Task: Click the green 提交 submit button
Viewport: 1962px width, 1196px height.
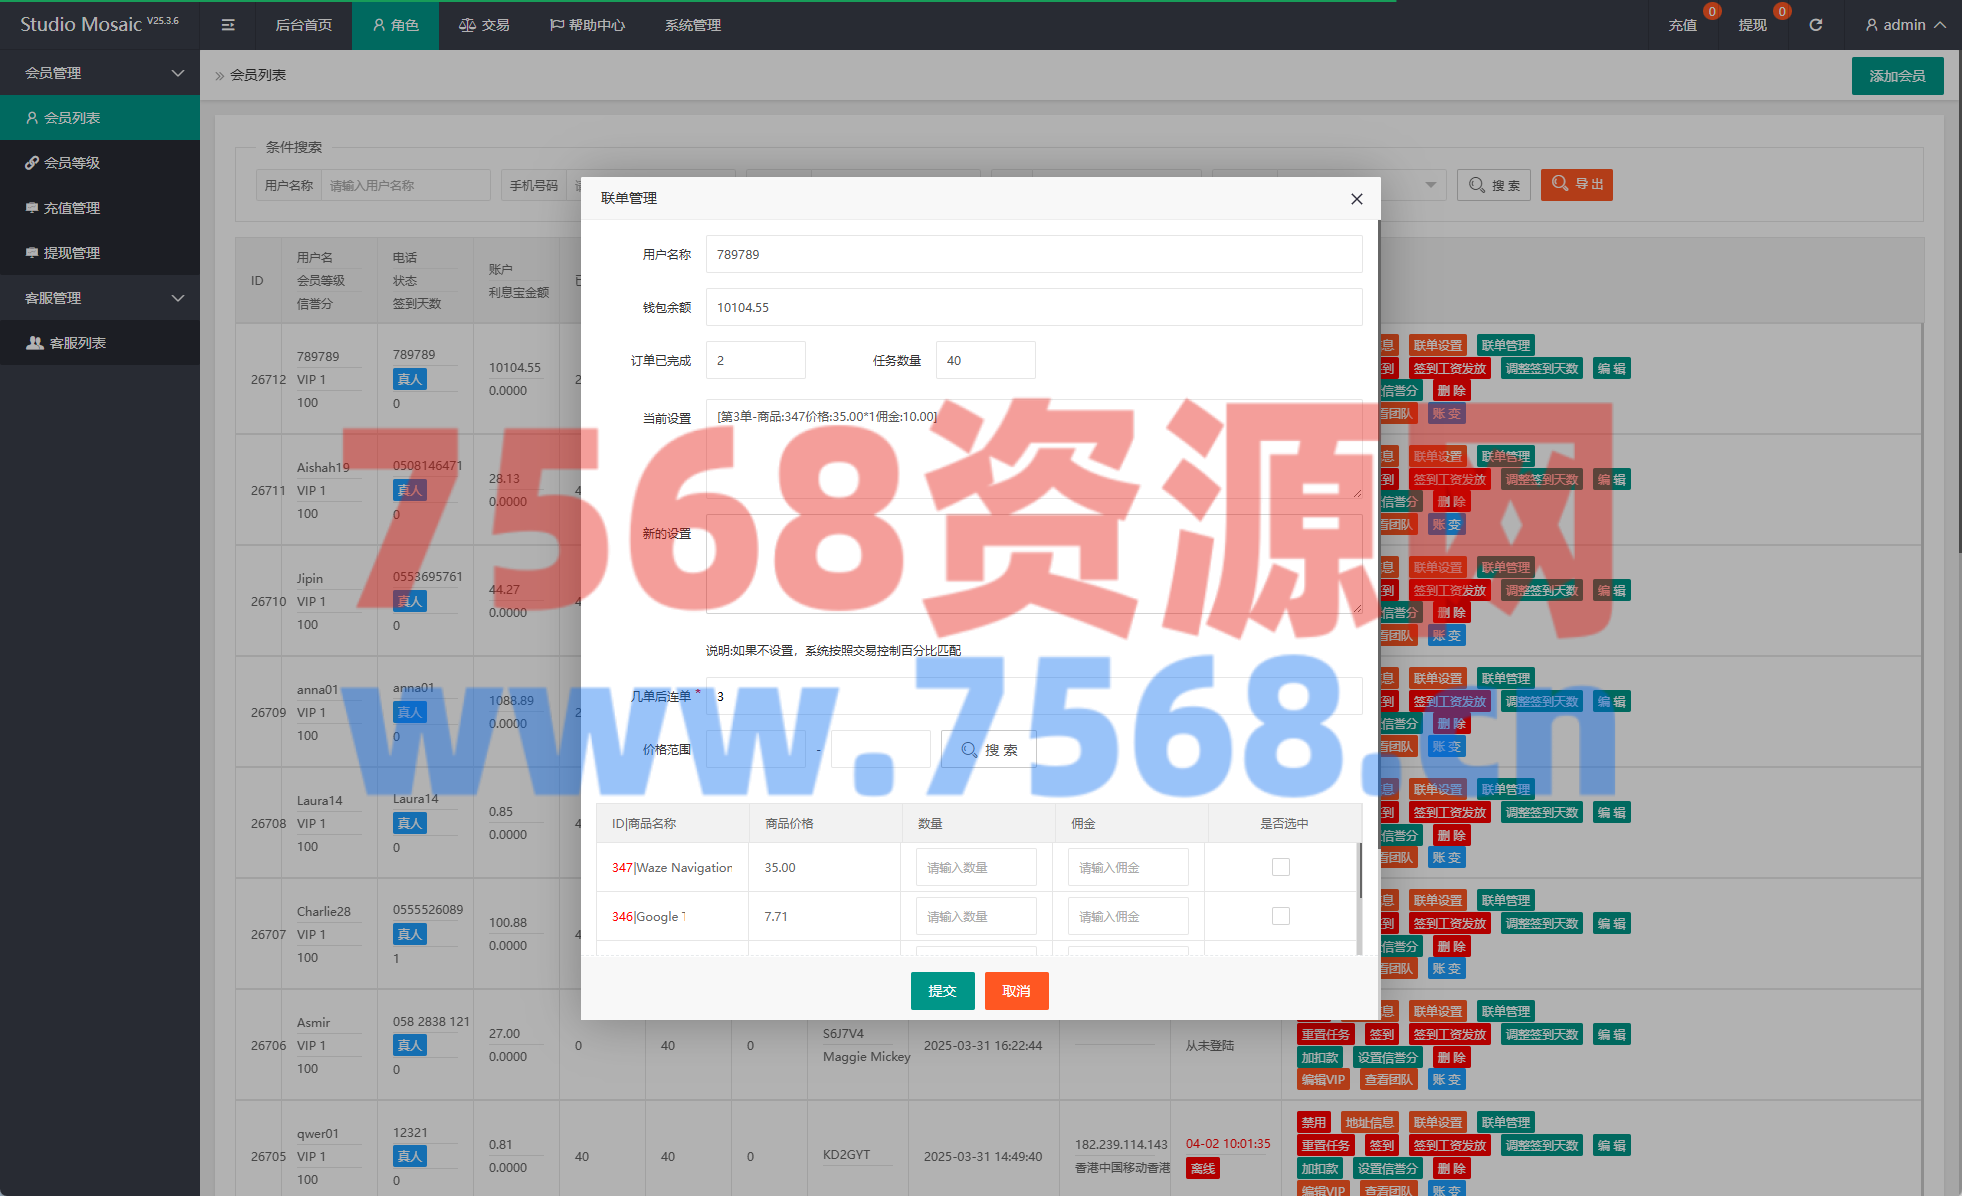Action: pyautogui.click(x=942, y=991)
